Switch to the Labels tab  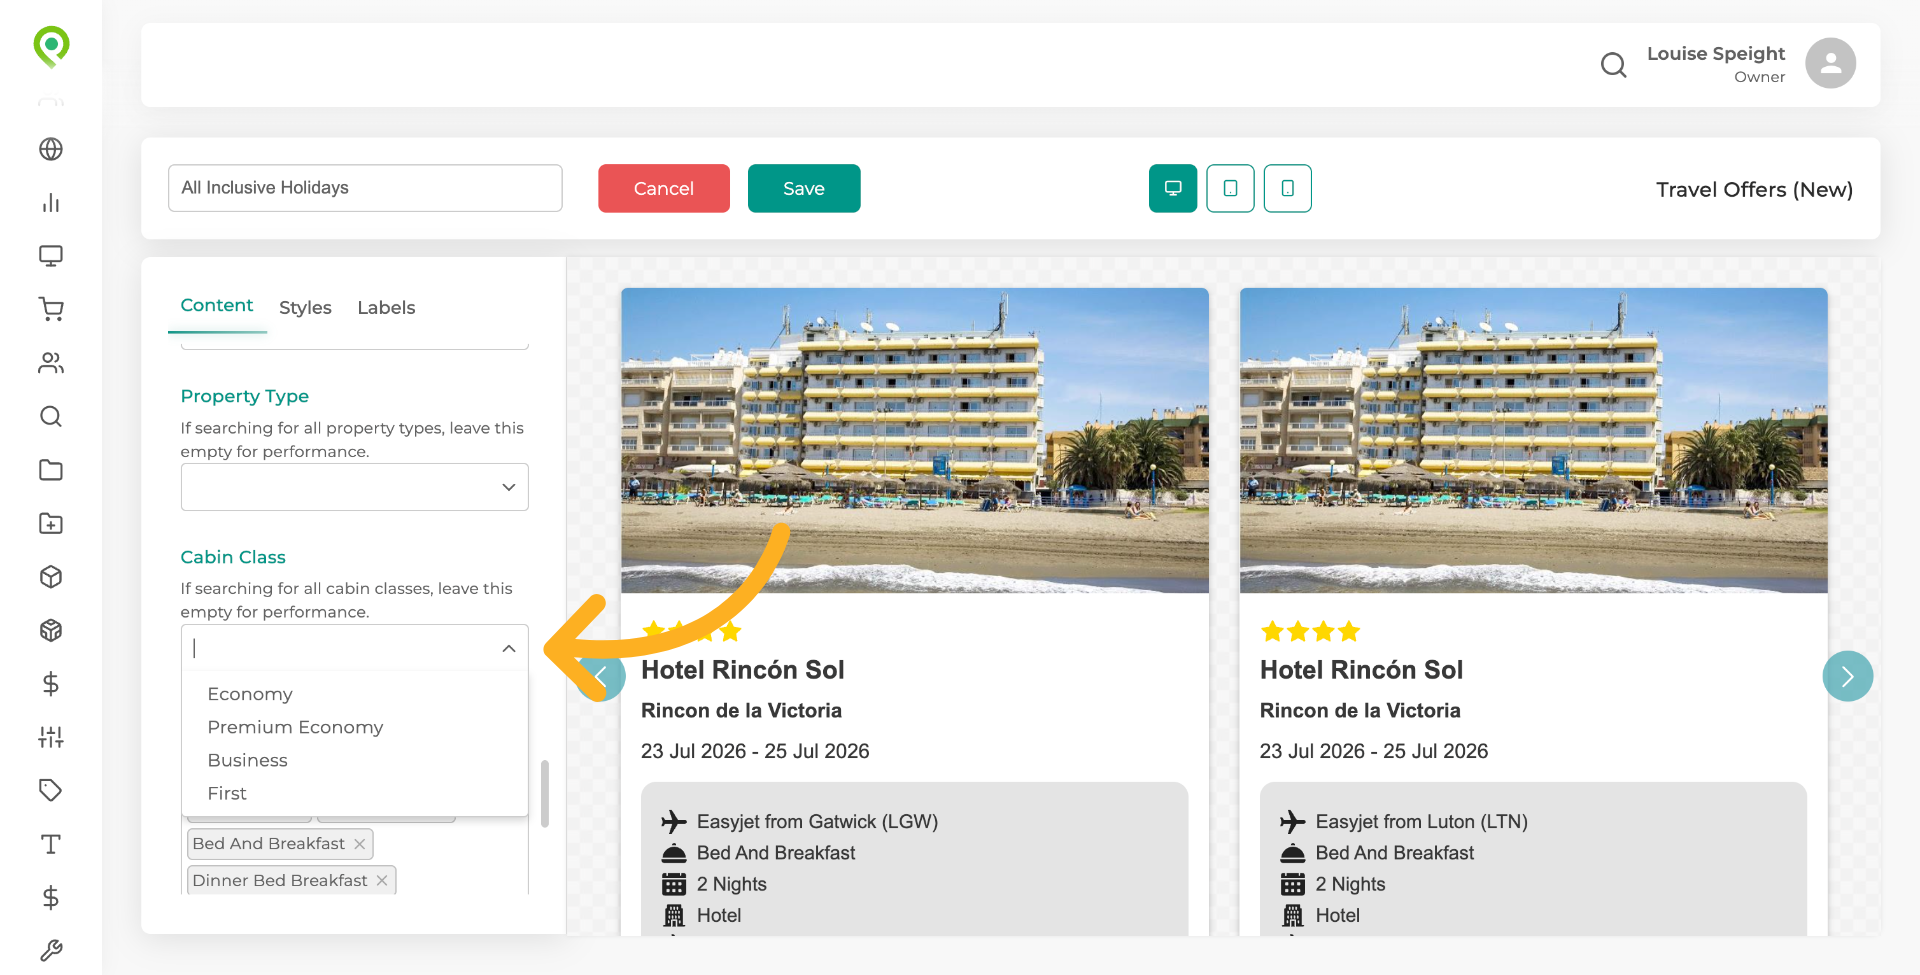click(386, 308)
